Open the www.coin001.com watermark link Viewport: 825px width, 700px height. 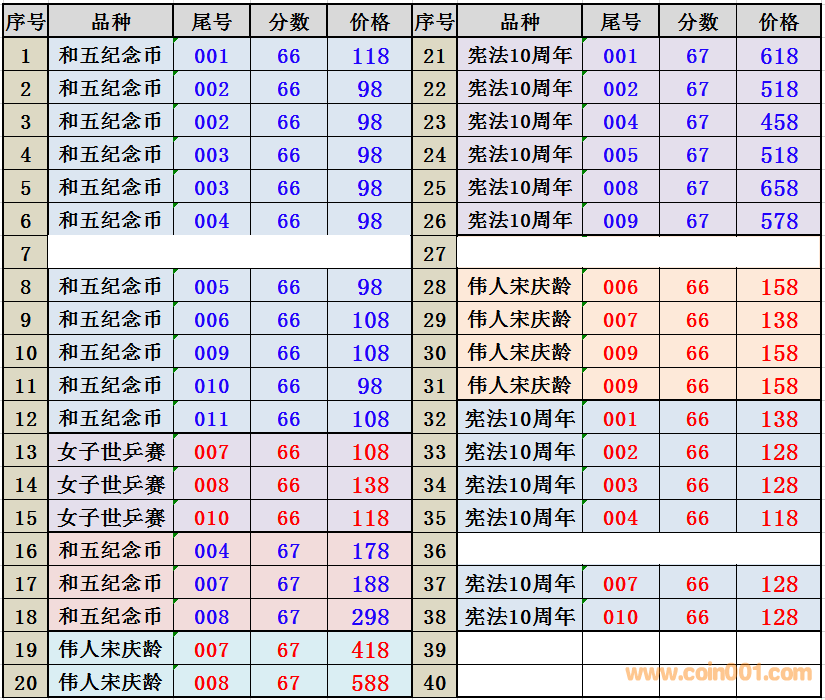tap(718, 674)
